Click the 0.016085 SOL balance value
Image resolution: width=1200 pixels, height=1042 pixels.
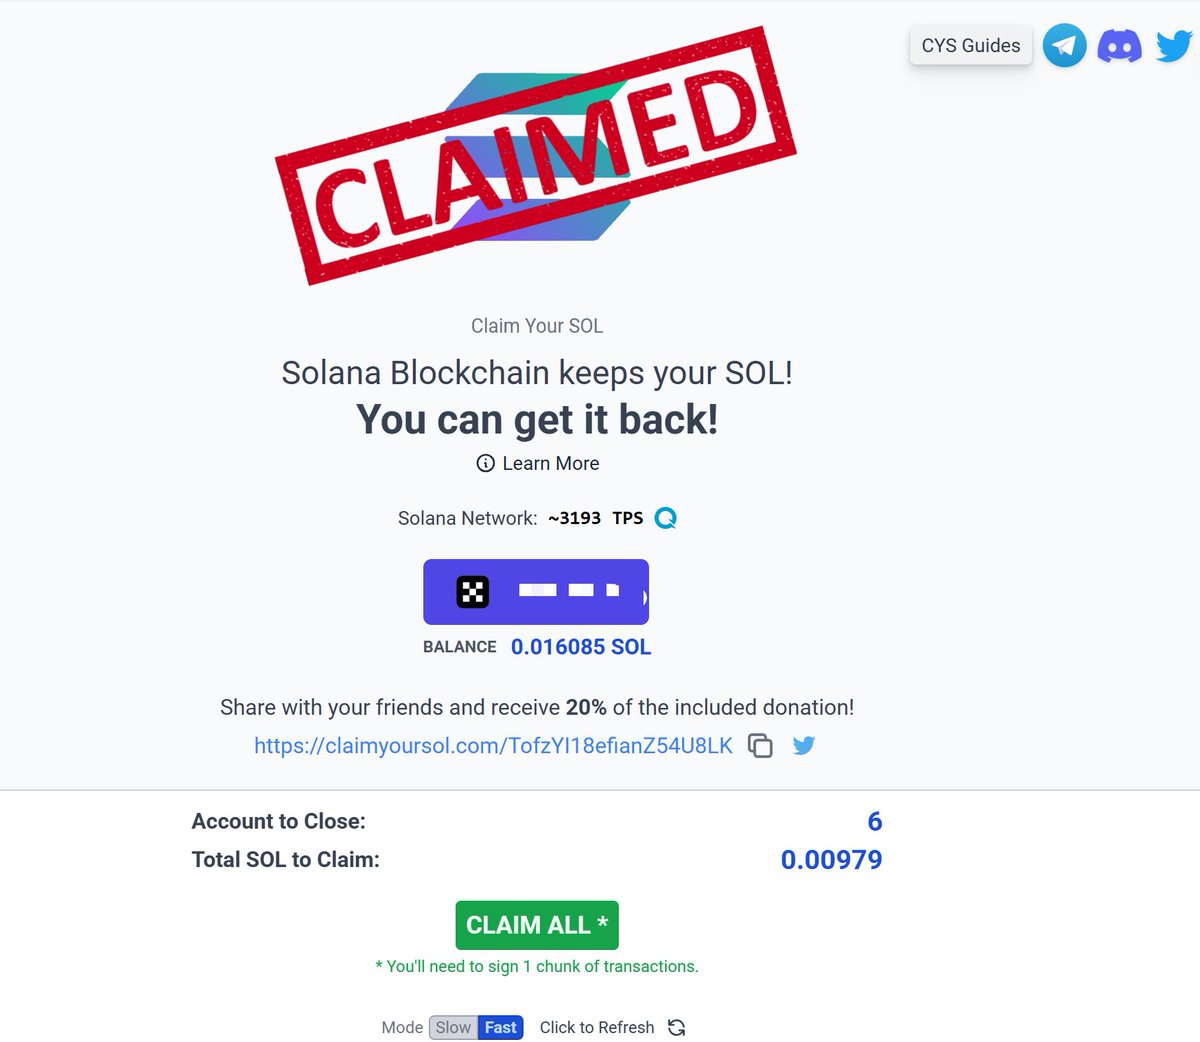click(581, 647)
